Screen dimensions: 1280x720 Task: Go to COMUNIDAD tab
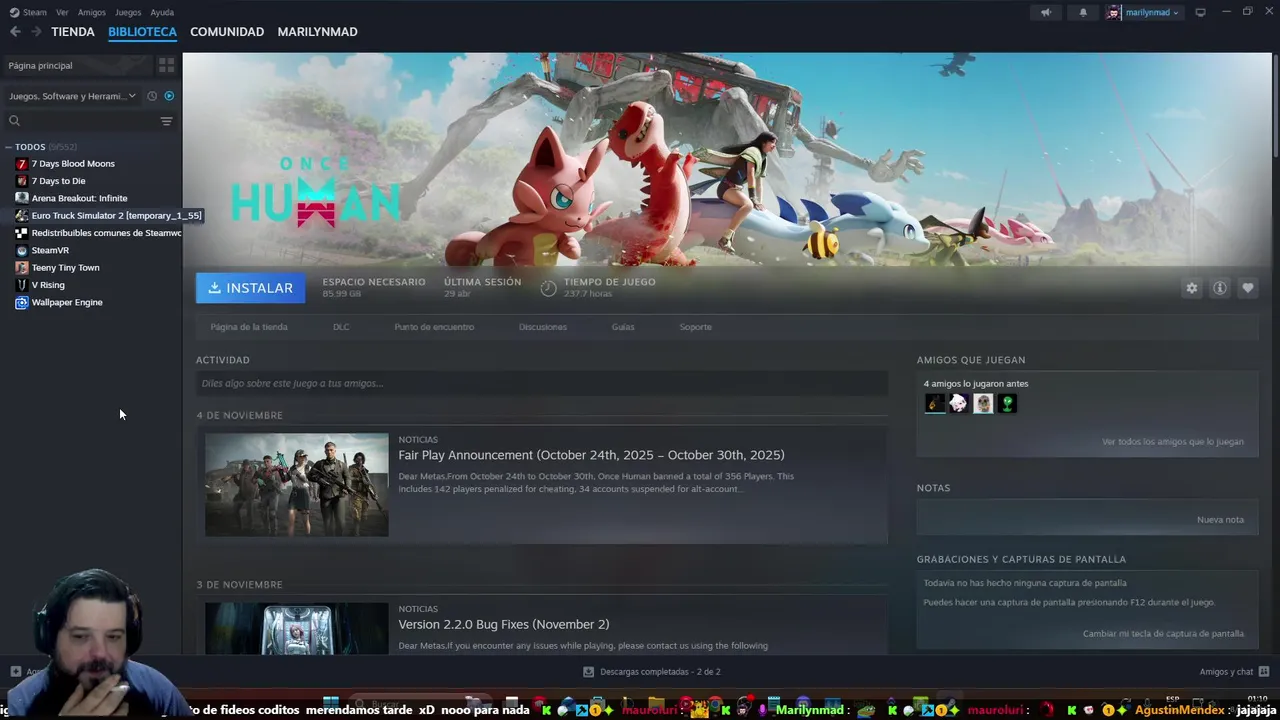(227, 32)
